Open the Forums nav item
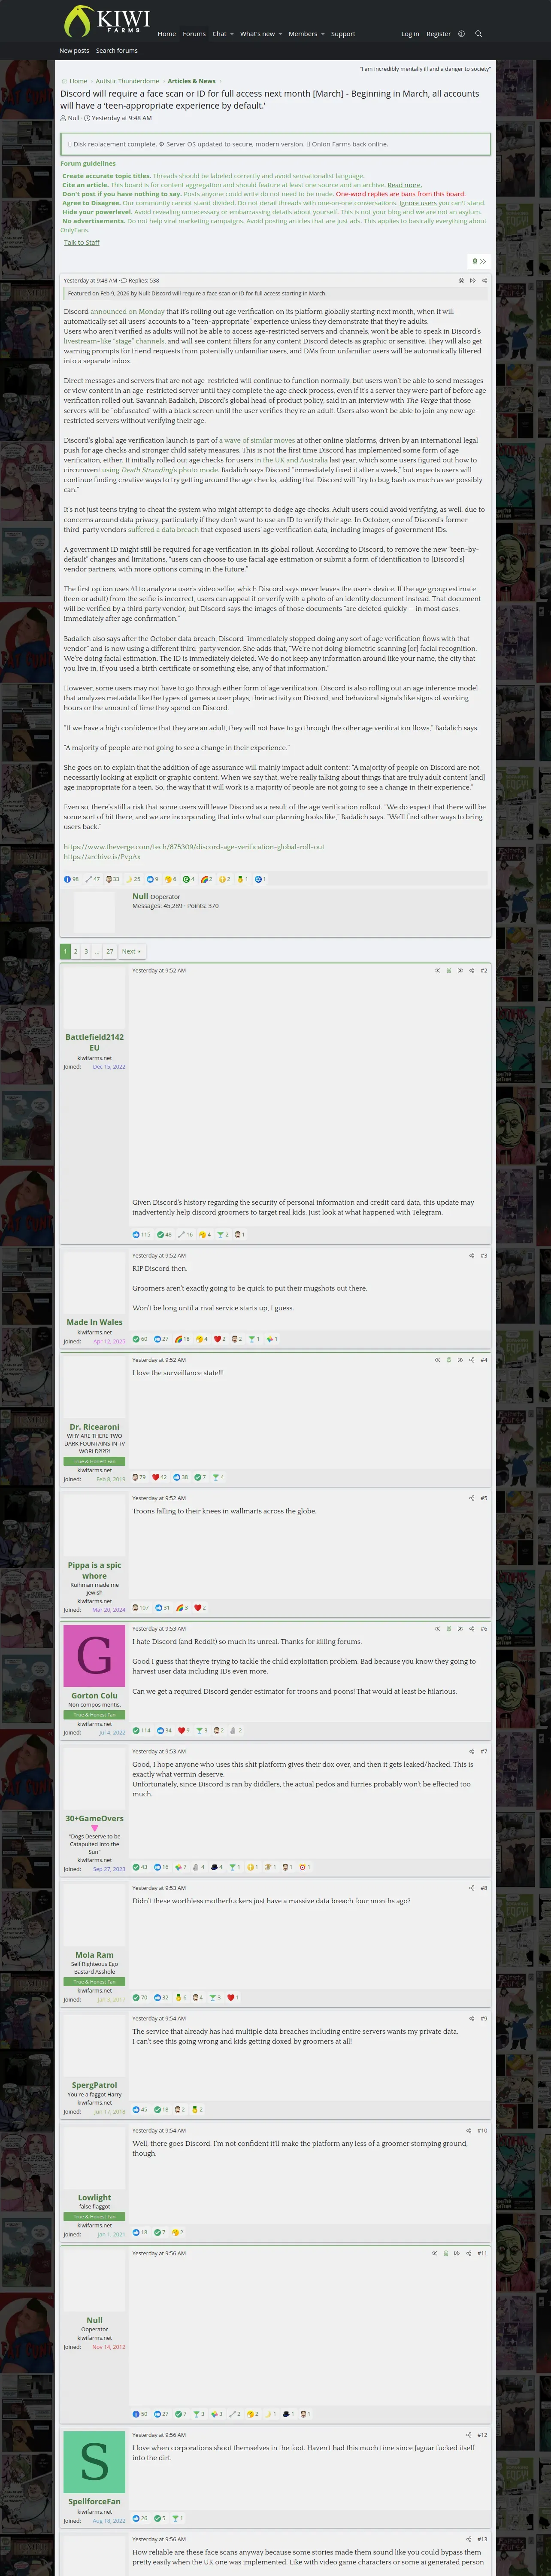 pos(194,34)
